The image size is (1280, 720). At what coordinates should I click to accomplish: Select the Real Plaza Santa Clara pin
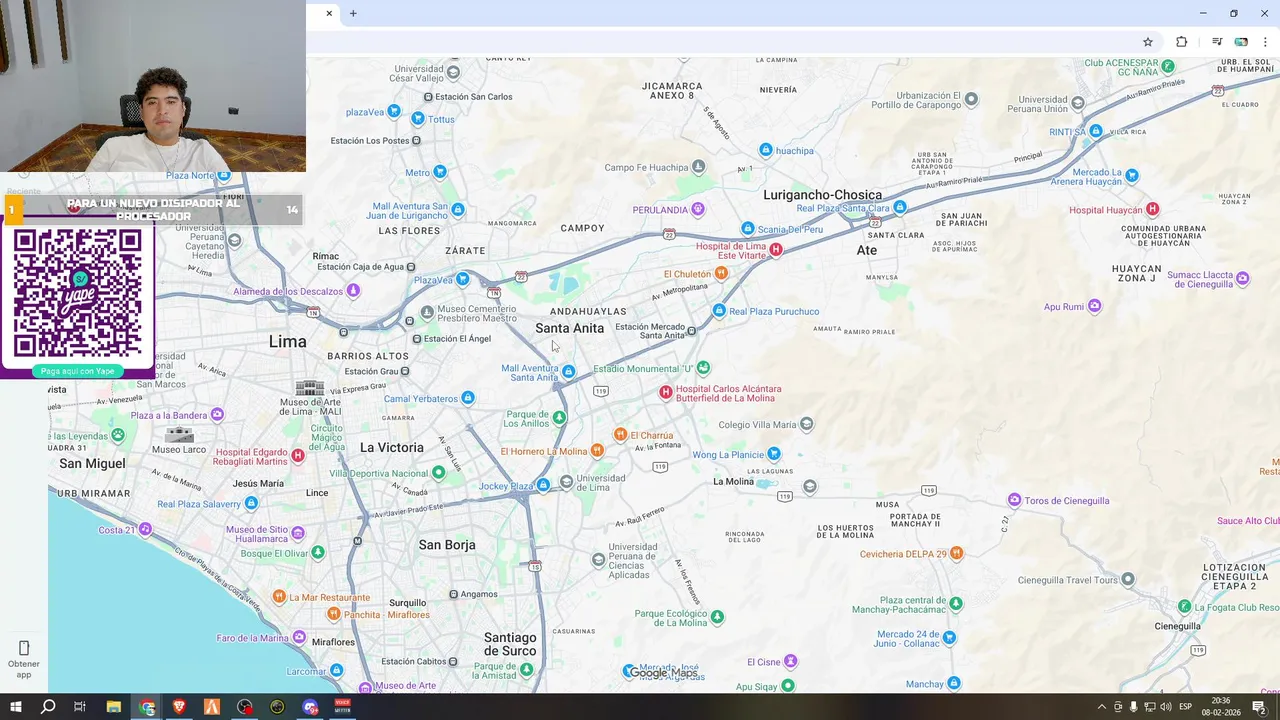(900, 207)
